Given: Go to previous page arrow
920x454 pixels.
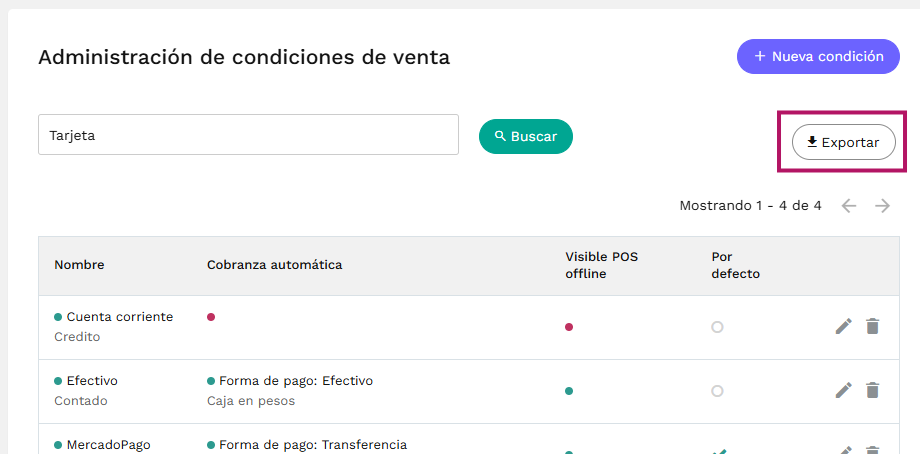Looking at the screenshot, I should (x=849, y=206).
